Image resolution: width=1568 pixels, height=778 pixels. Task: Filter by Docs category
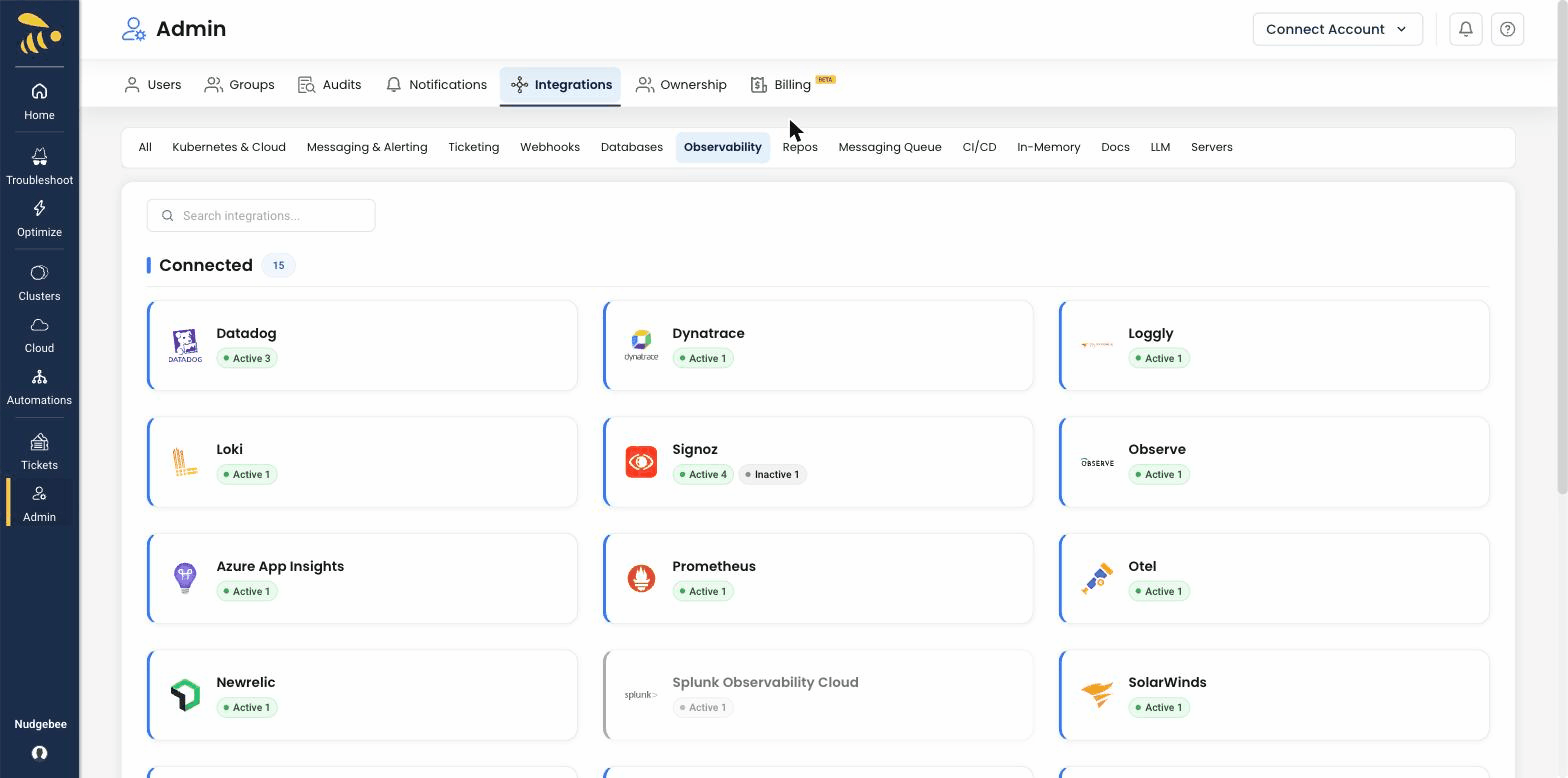[x=1115, y=147]
